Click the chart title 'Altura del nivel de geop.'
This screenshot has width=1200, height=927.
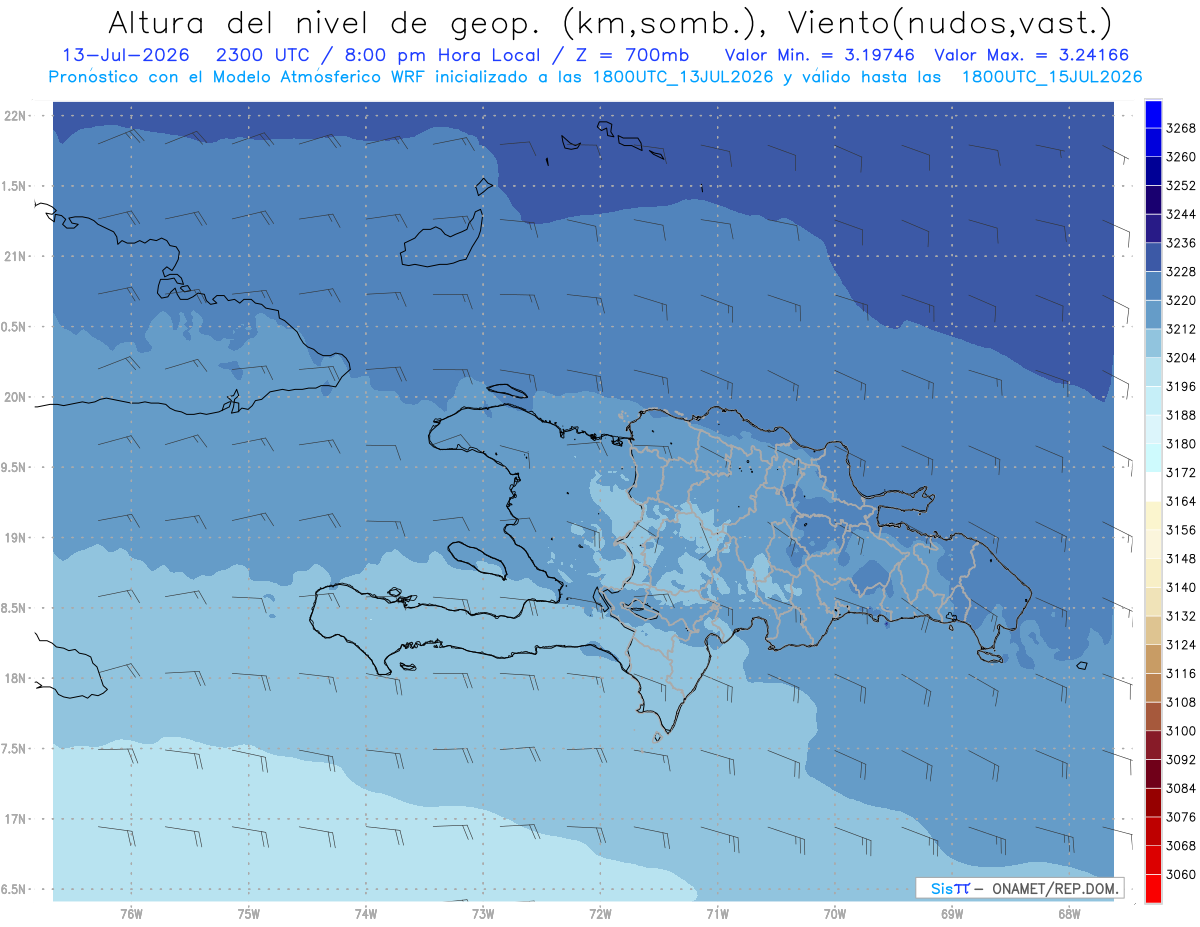(324, 22)
